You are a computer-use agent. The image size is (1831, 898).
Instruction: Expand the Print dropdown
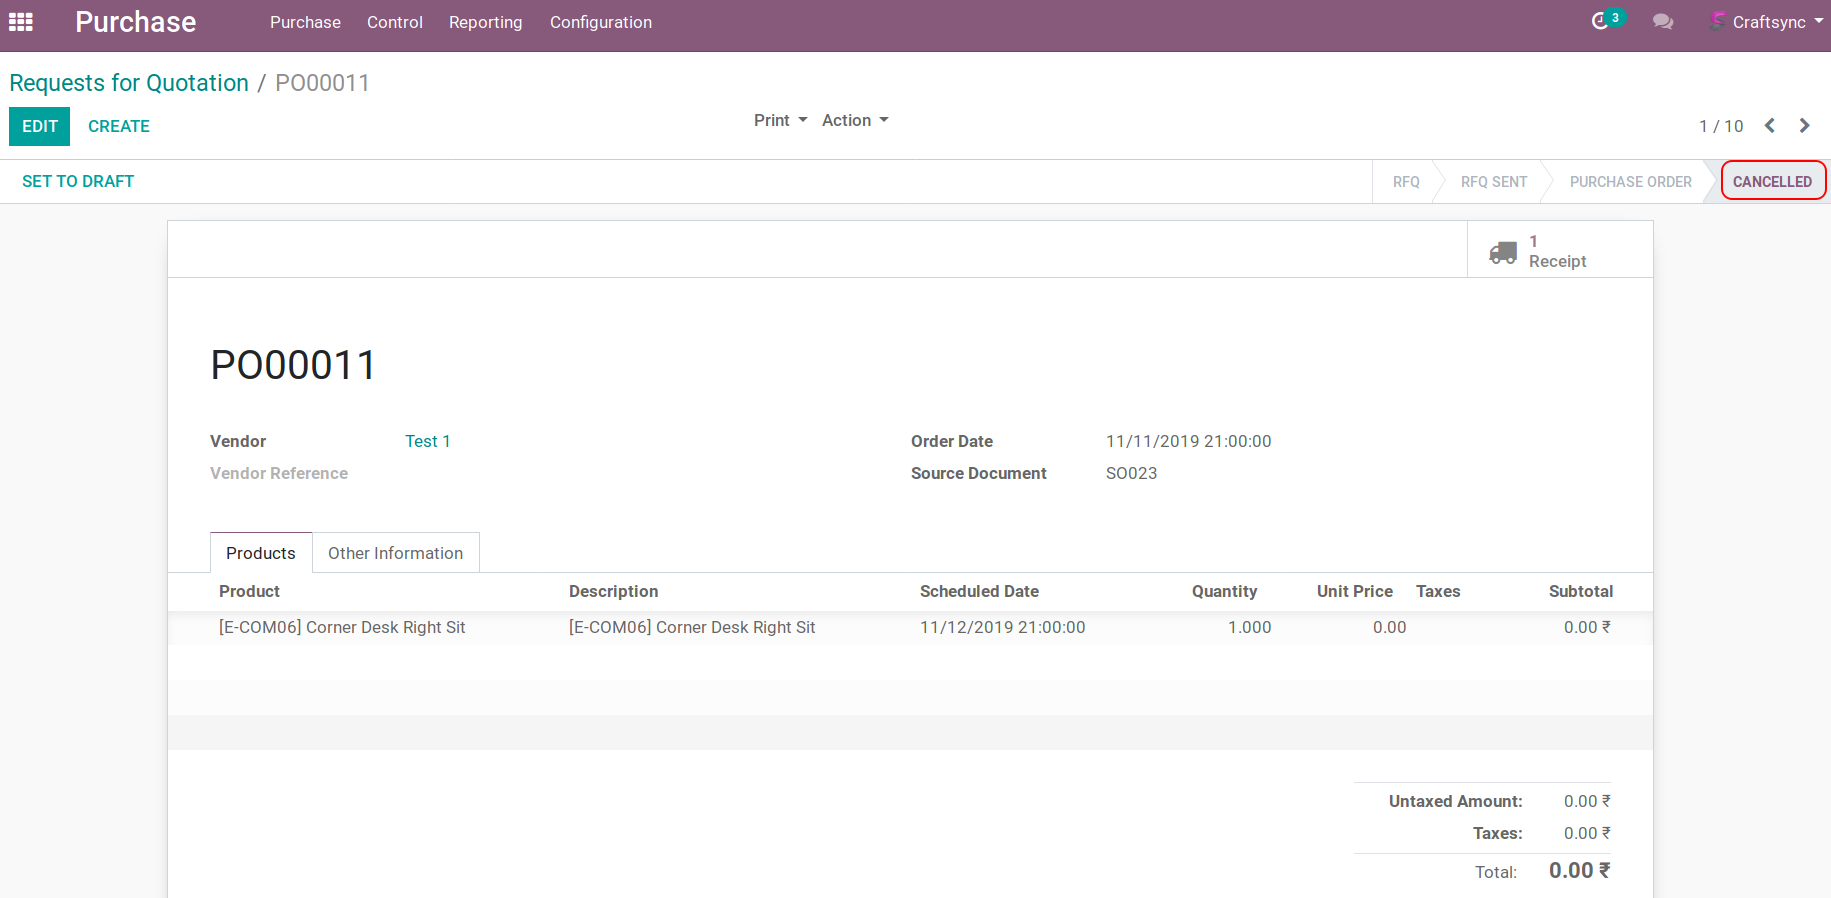click(x=780, y=120)
